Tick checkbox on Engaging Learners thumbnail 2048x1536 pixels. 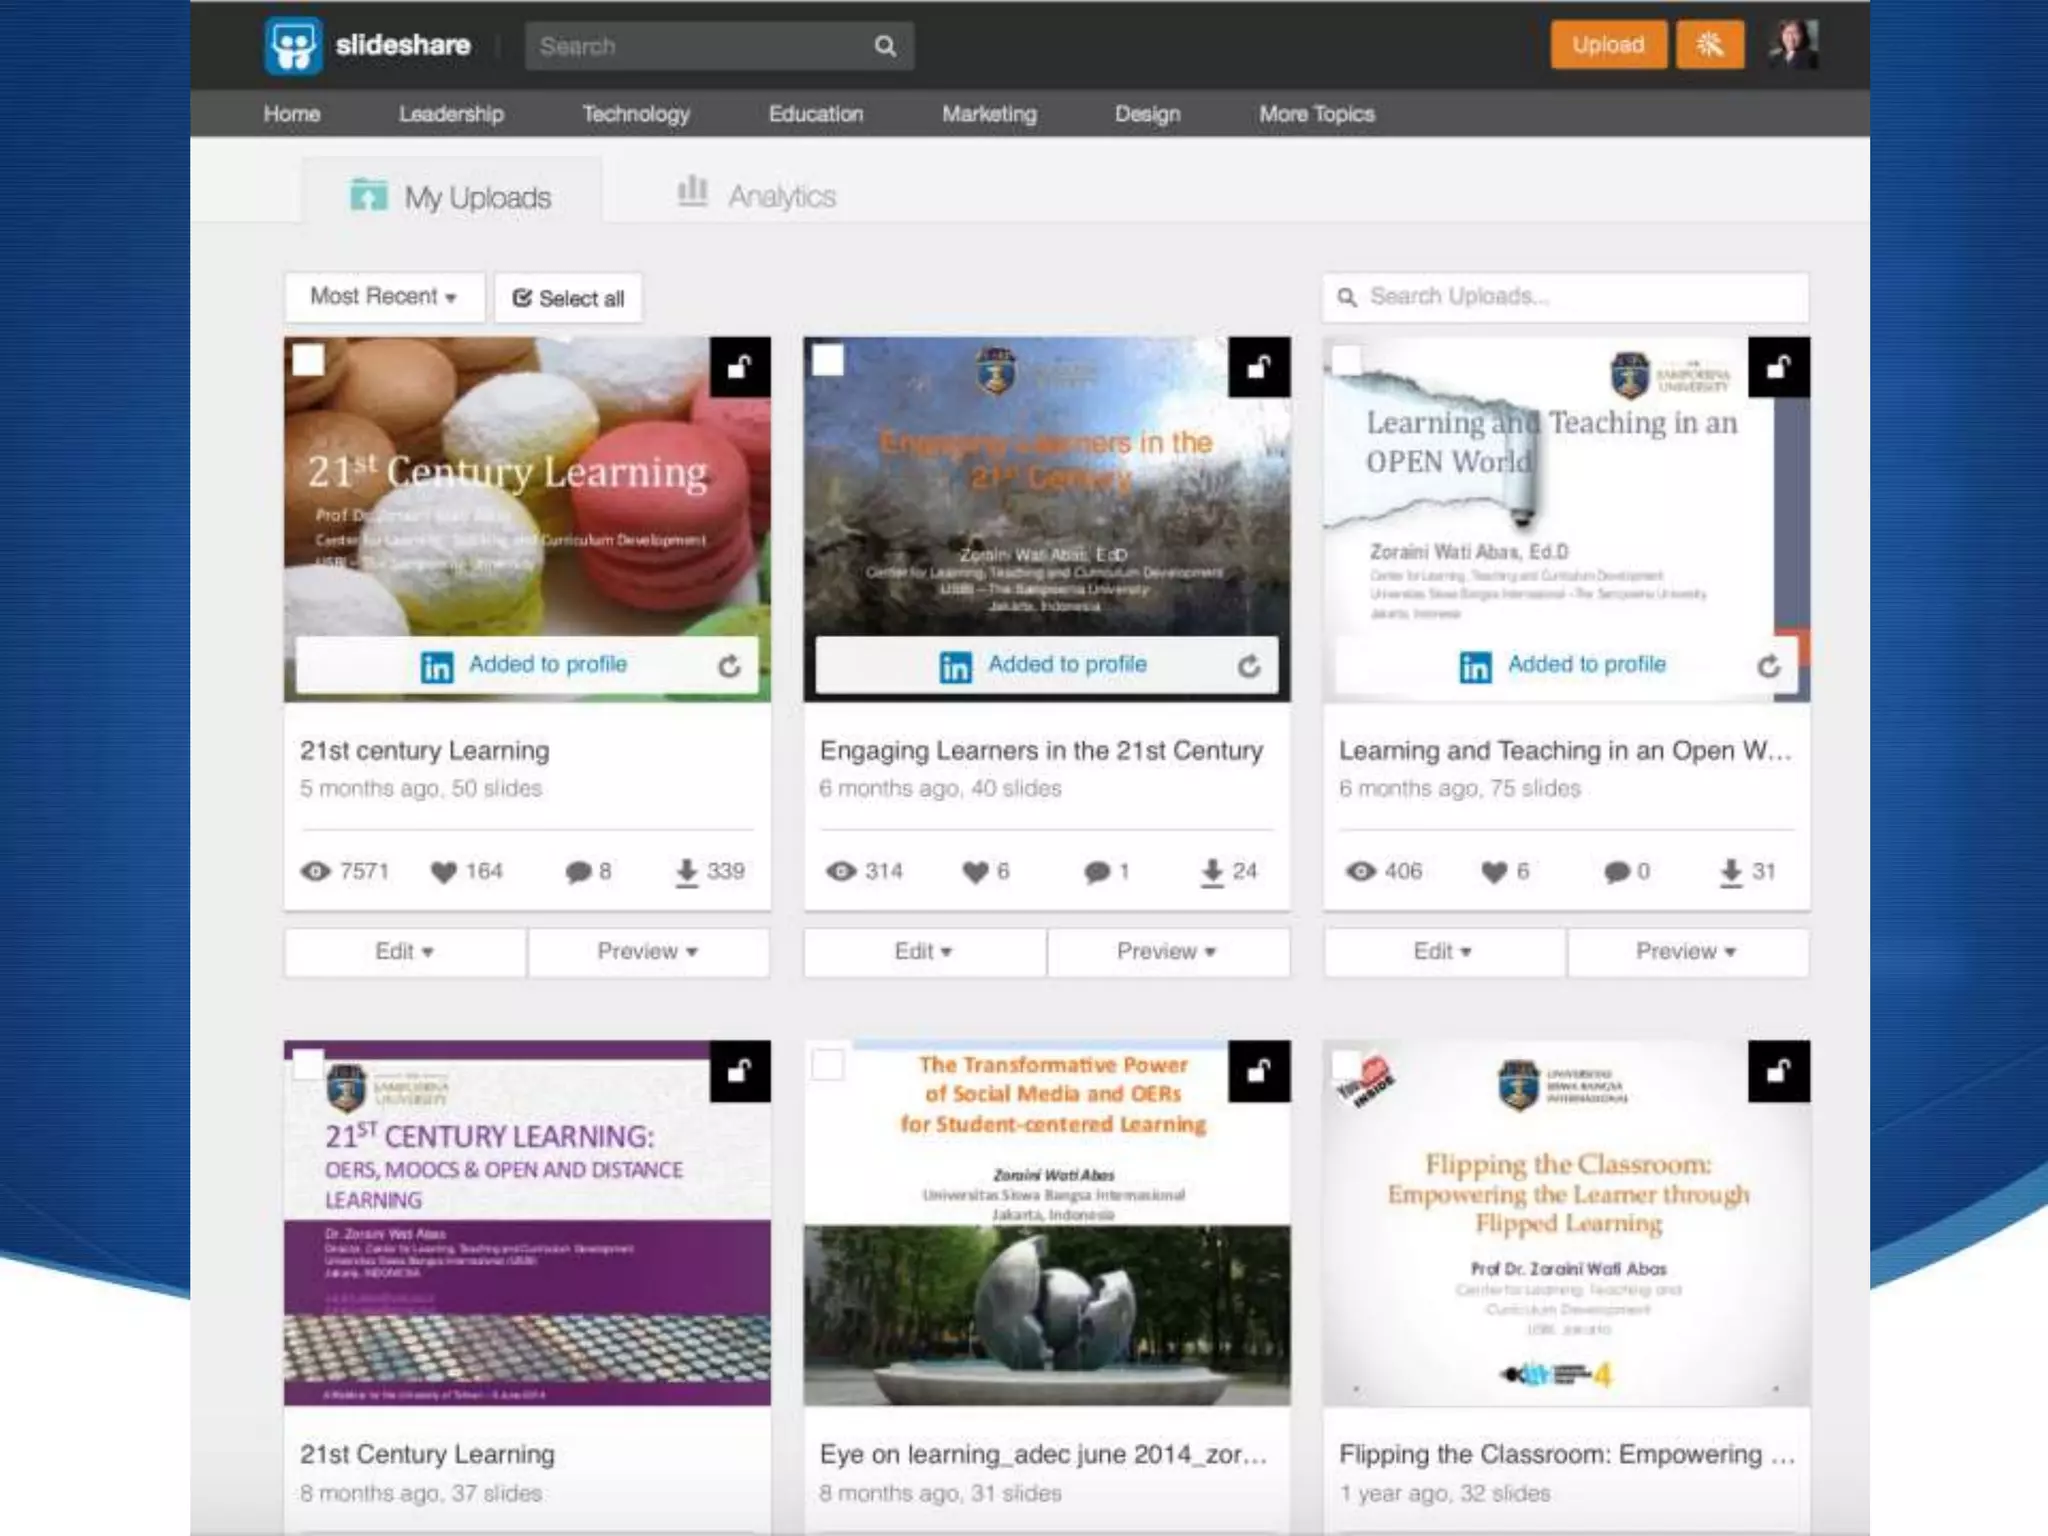point(828,360)
